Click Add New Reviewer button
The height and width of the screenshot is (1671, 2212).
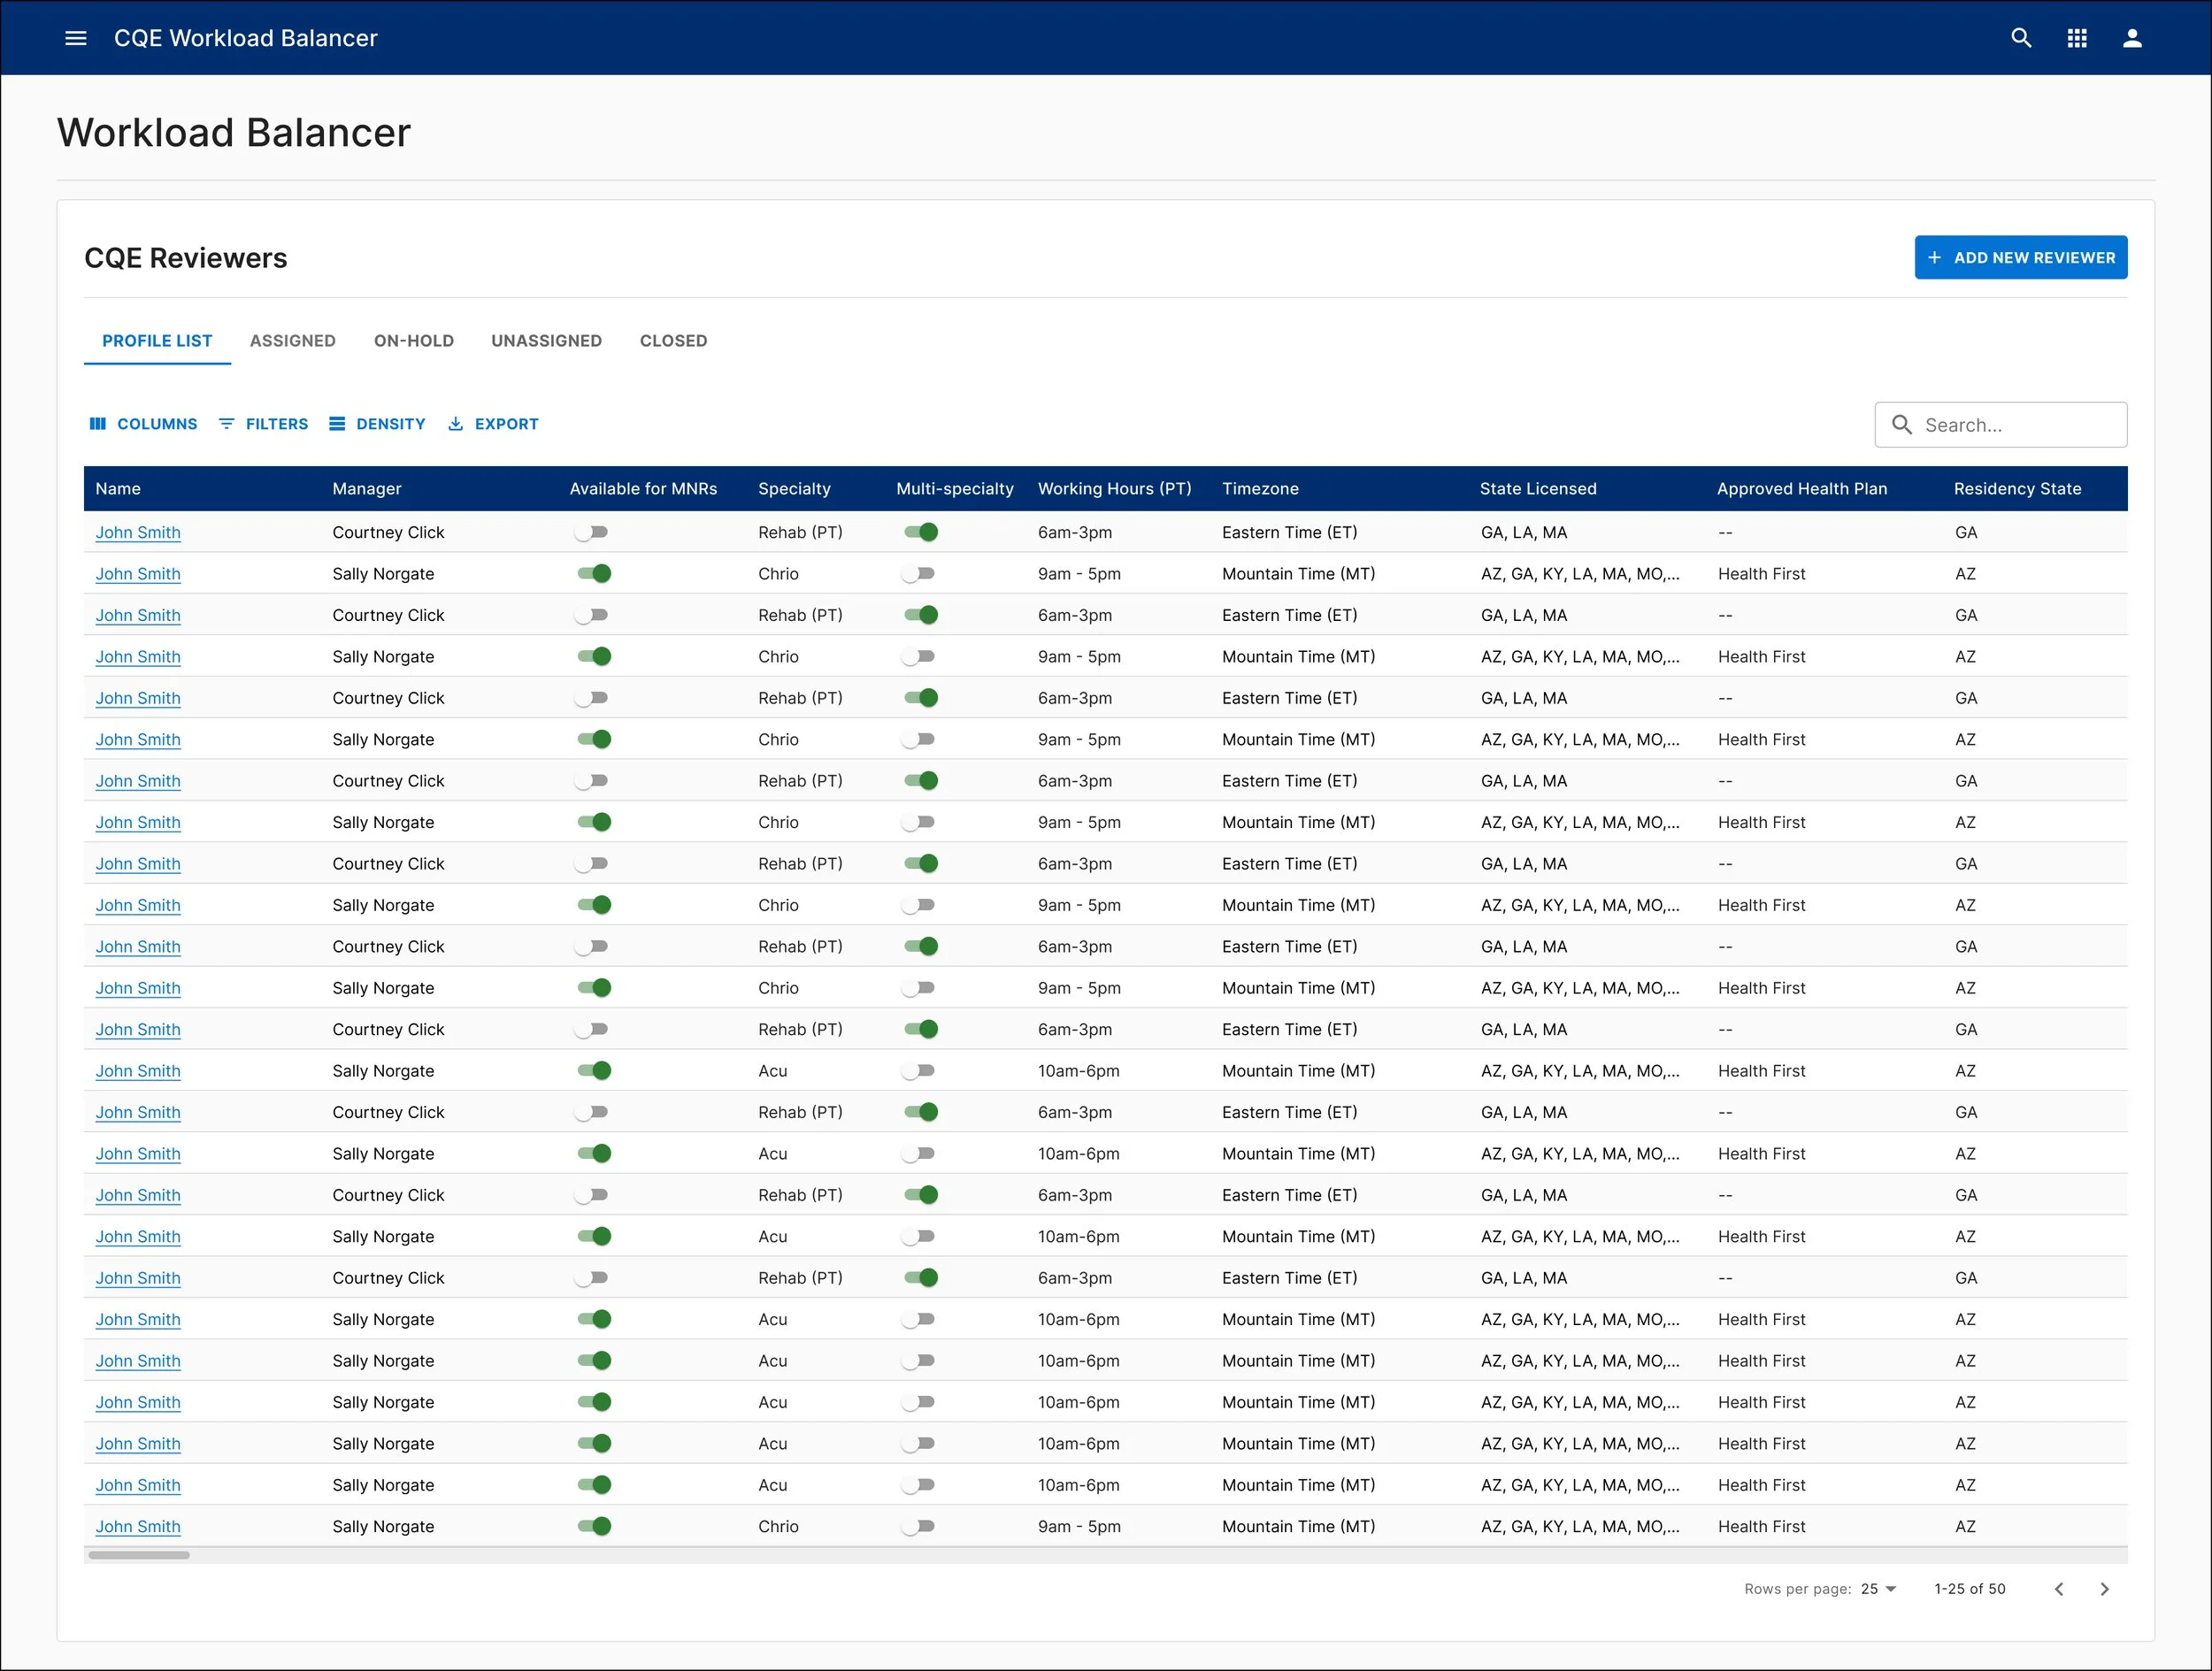(2020, 258)
